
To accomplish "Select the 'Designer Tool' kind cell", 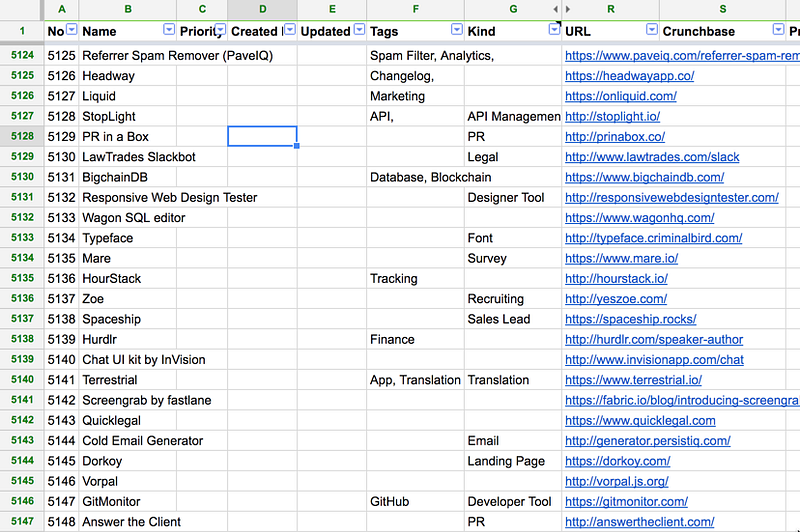I will (513, 197).
